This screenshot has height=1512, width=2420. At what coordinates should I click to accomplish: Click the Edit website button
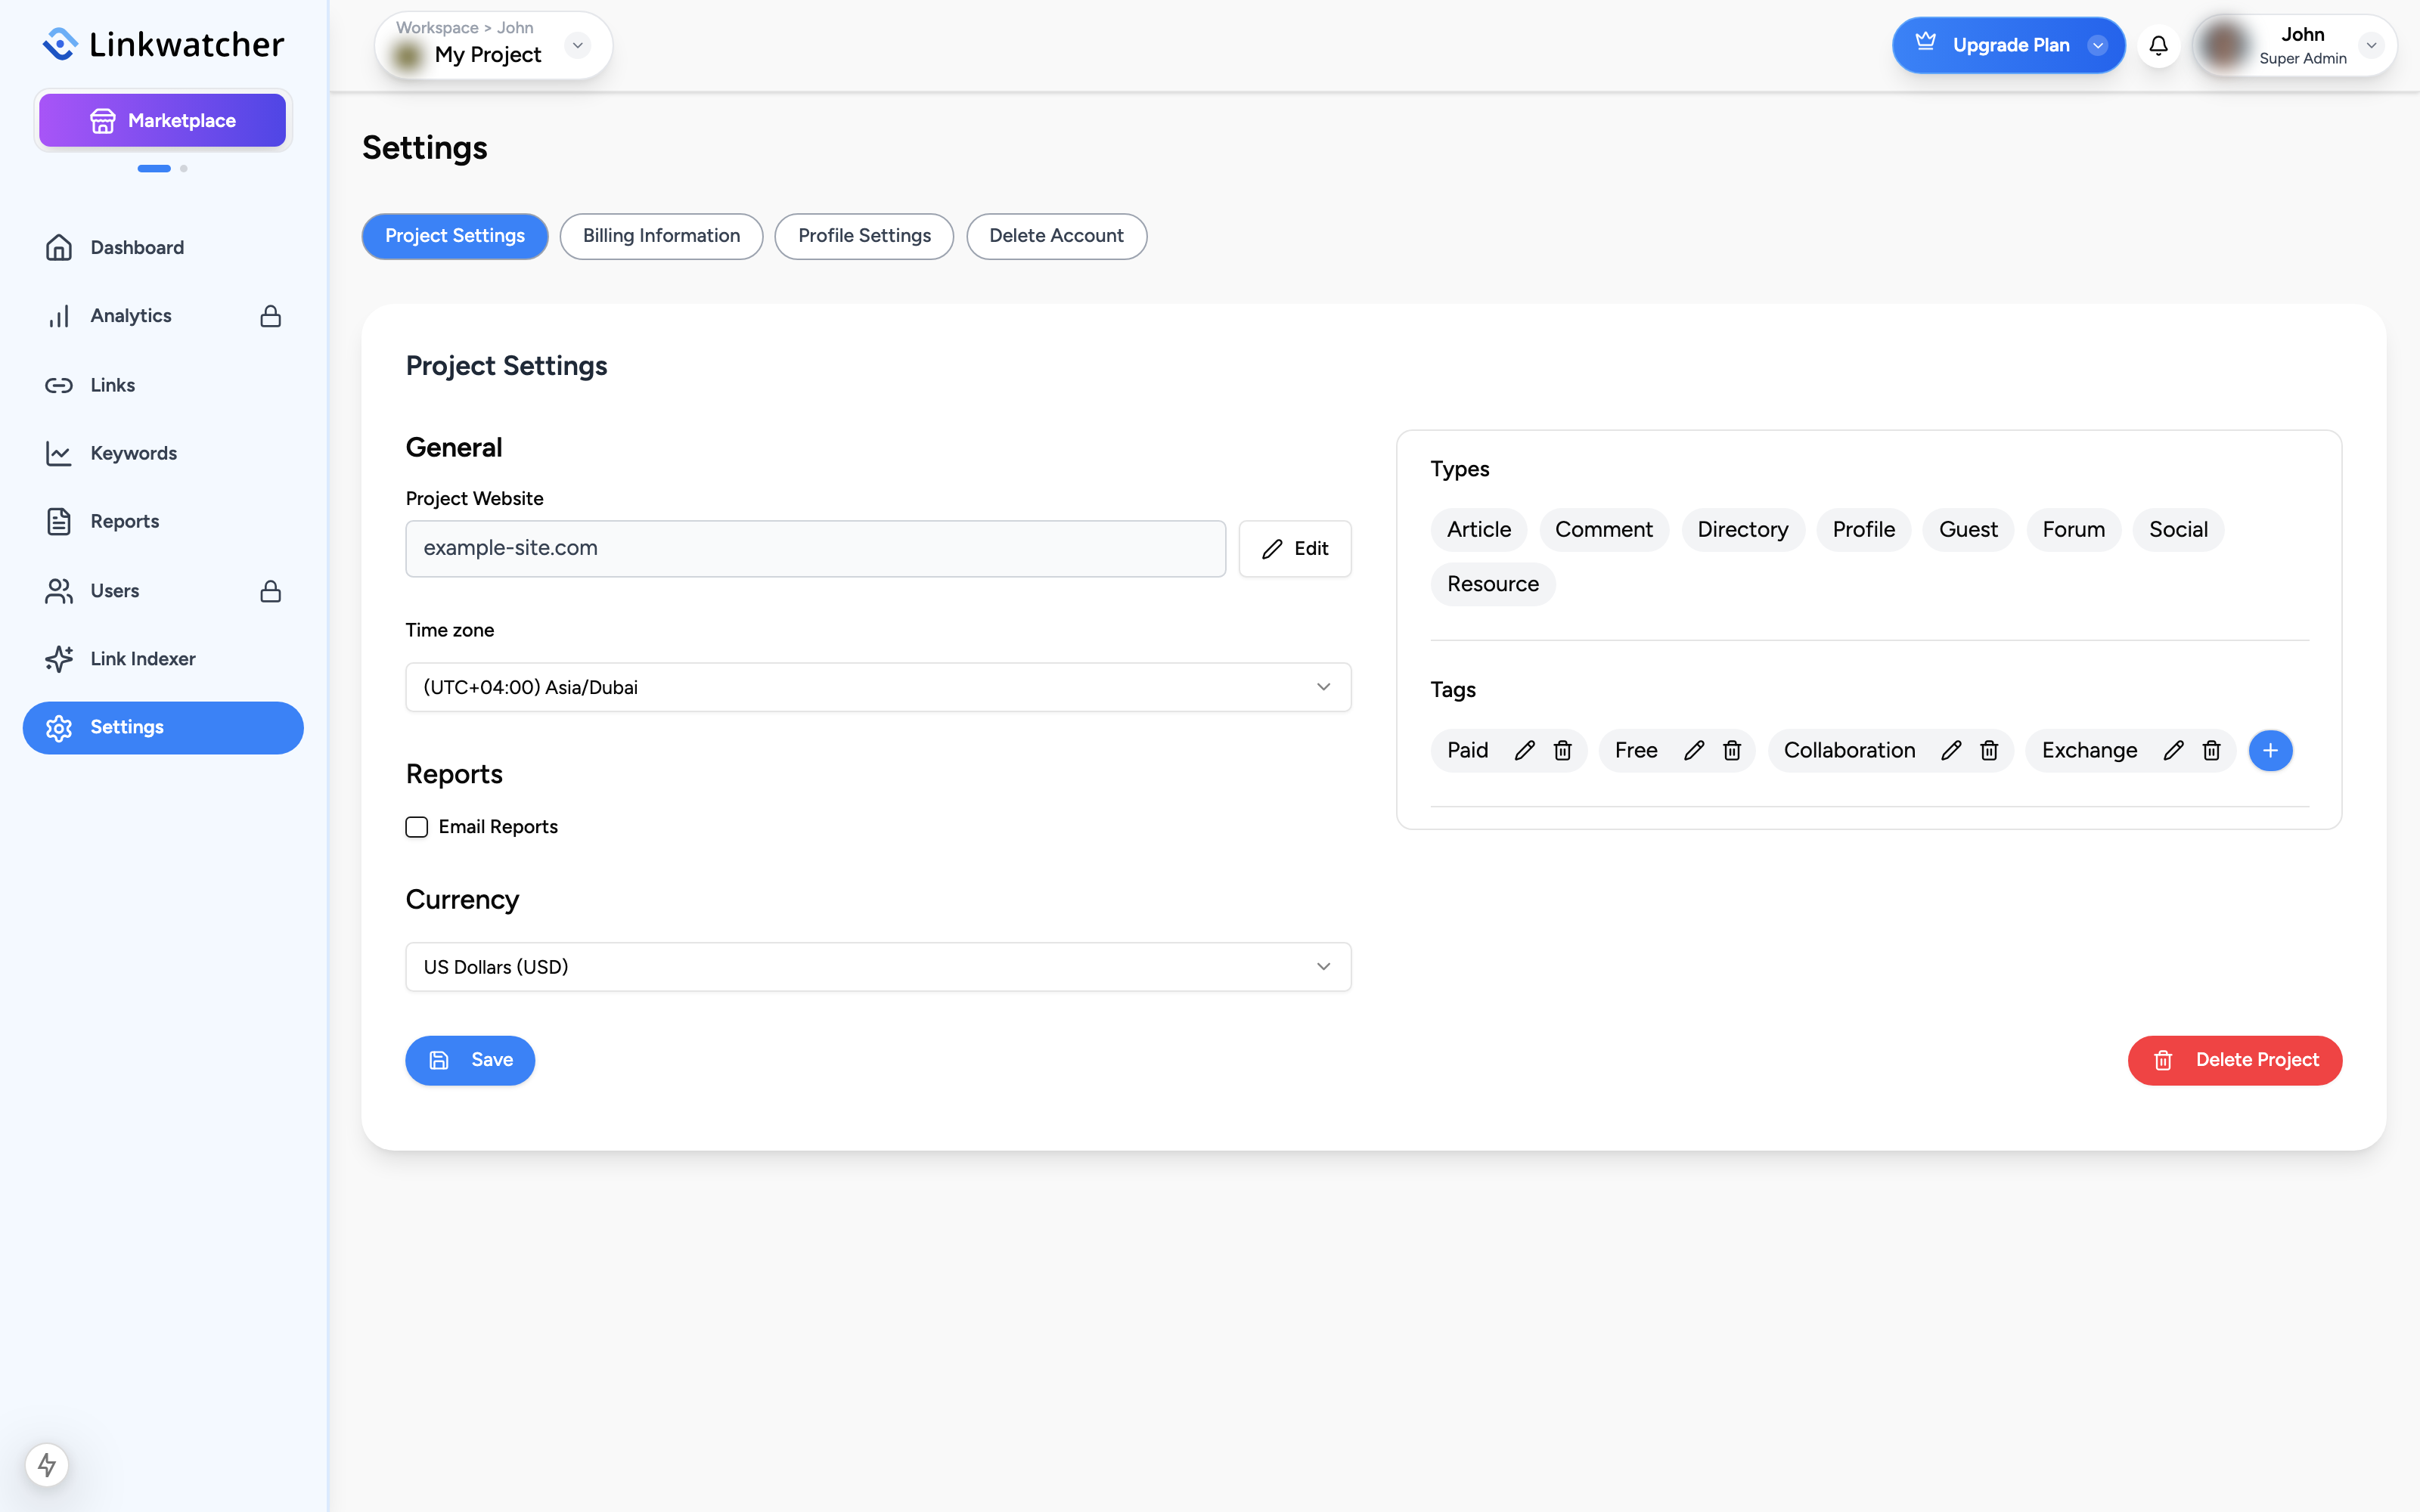1295,548
